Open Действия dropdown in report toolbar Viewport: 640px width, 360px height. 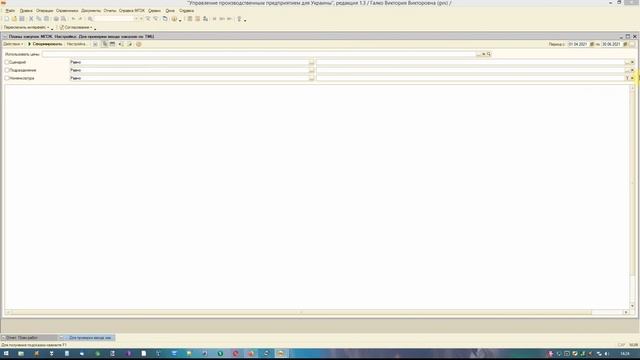(13, 44)
